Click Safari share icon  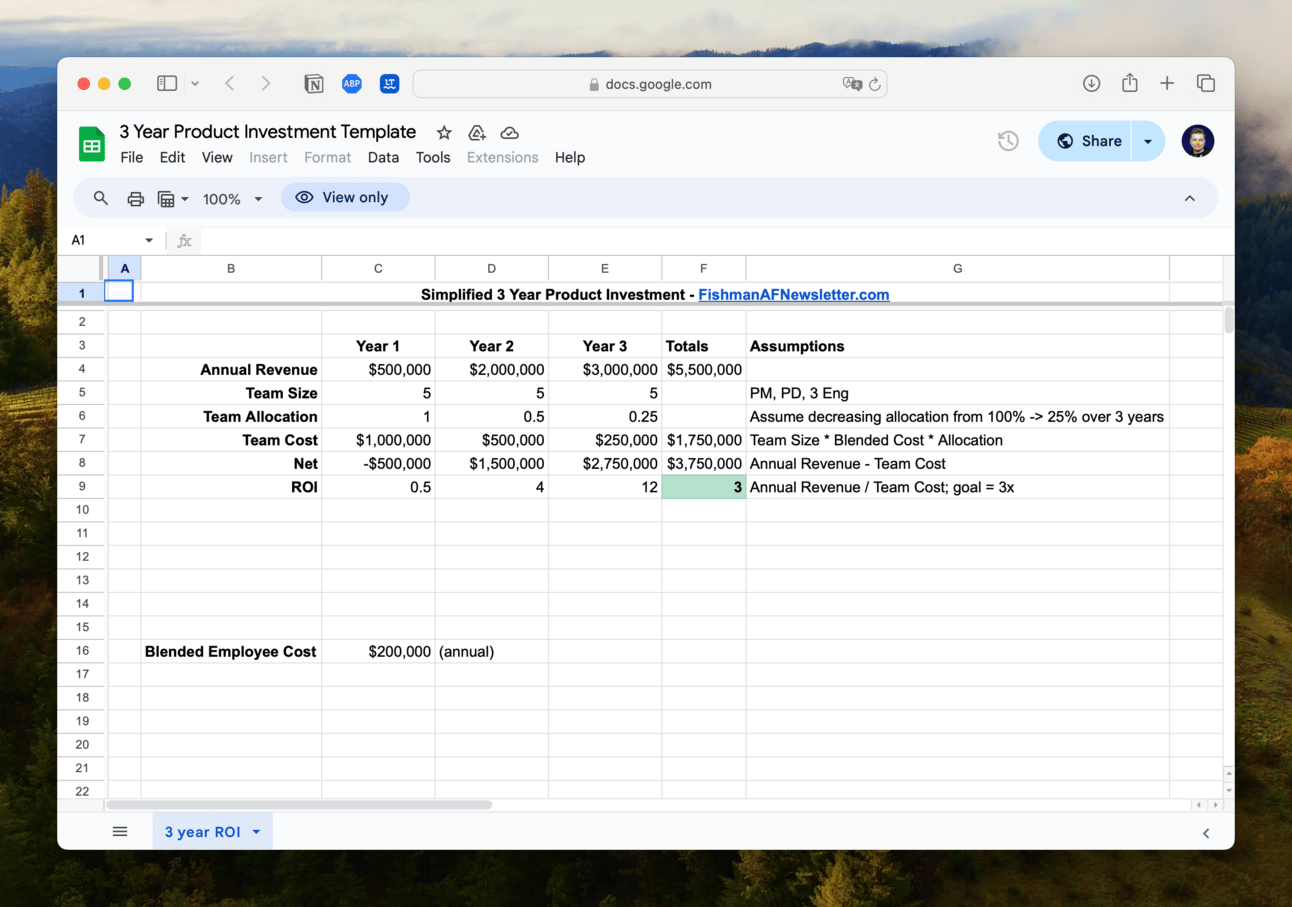tap(1130, 83)
